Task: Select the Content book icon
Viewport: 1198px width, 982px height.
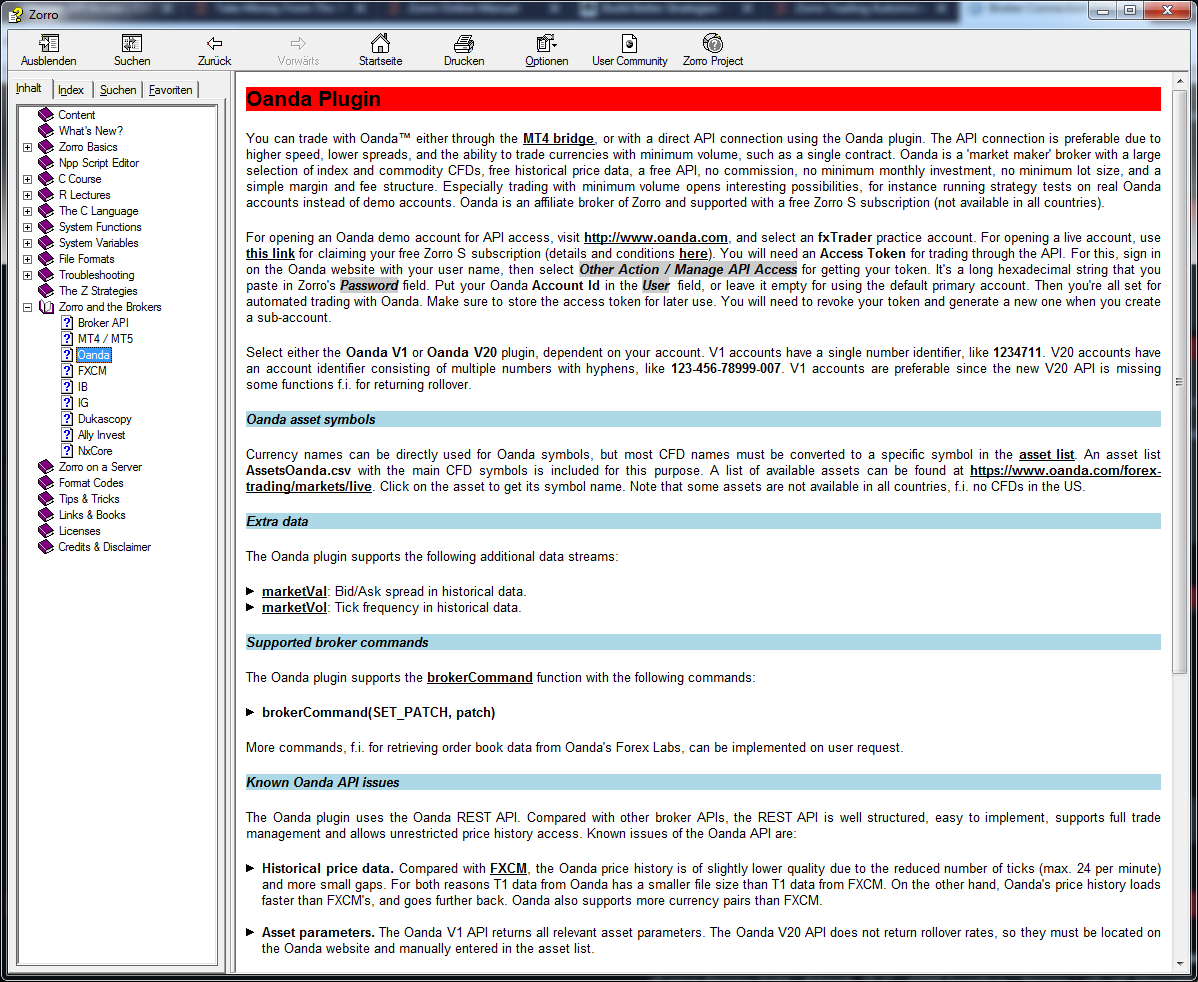Action: pos(46,115)
